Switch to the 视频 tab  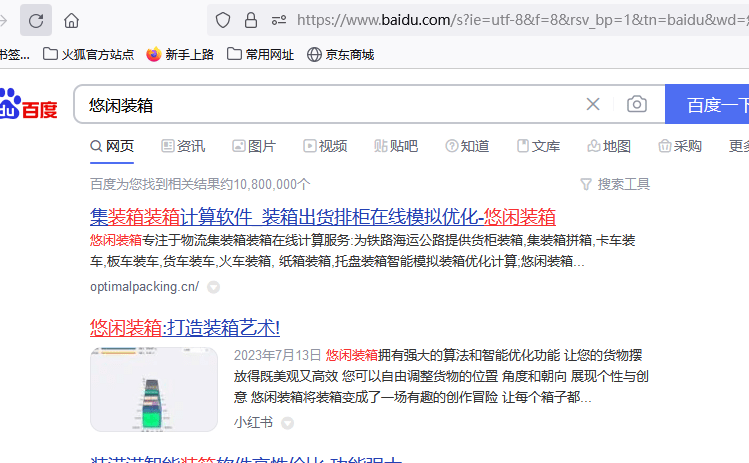coord(325,146)
